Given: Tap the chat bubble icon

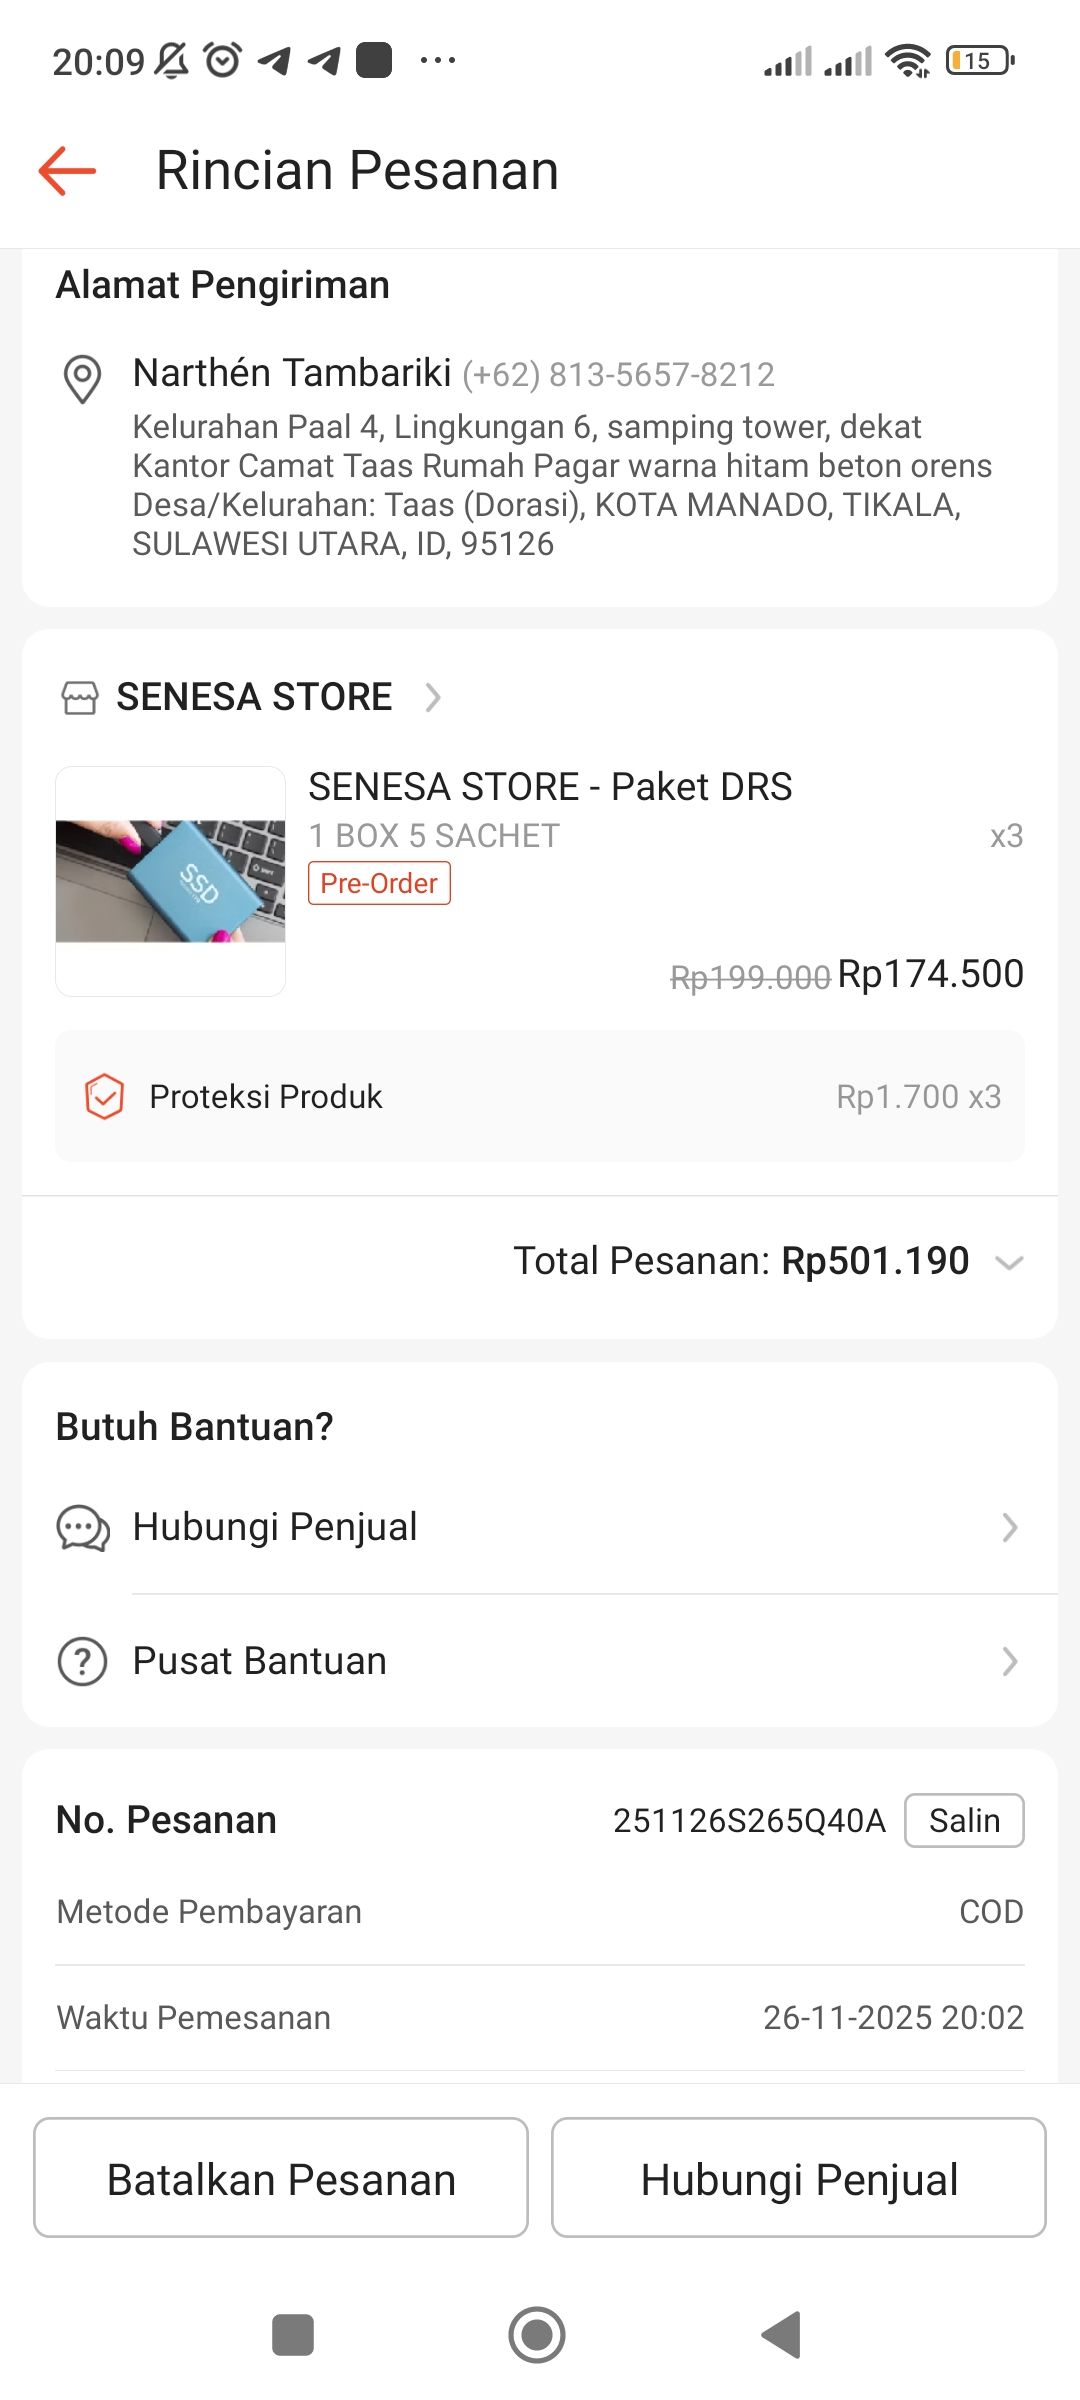Looking at the screenshot, I should point(83,1528).
